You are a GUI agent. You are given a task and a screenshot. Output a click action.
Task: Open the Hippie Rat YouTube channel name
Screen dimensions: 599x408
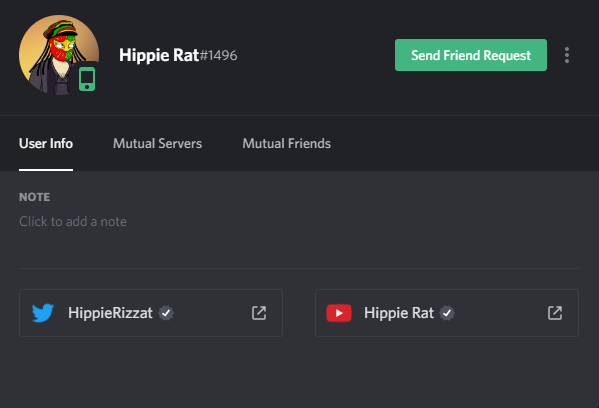pyautogui.click(x=399, y=313)
